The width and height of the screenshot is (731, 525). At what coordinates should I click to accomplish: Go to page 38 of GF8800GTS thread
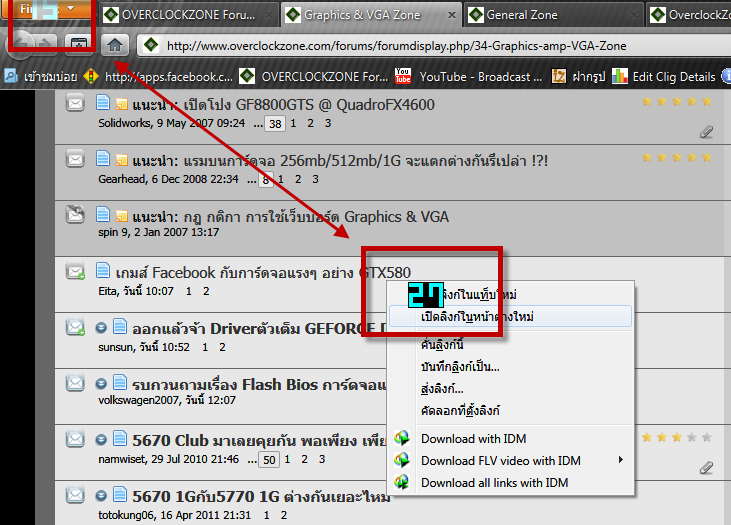pyautogui.click(x=275, y=124)
